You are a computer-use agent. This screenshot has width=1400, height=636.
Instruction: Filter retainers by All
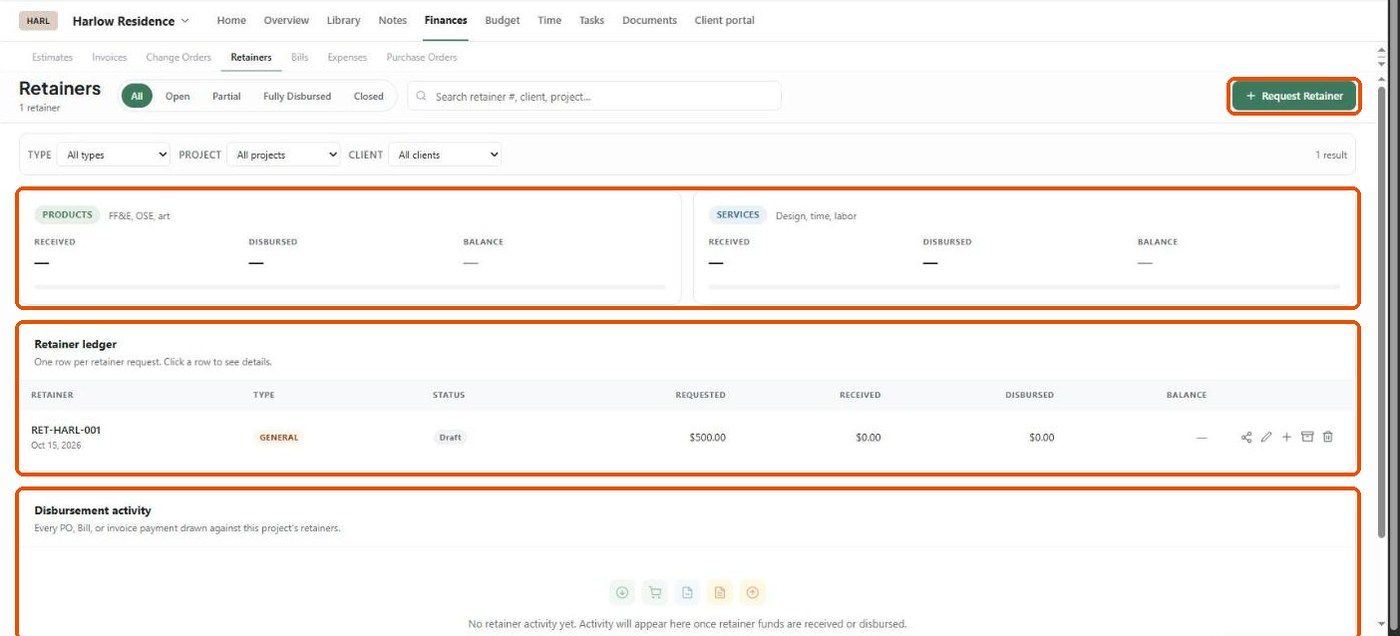137,96
